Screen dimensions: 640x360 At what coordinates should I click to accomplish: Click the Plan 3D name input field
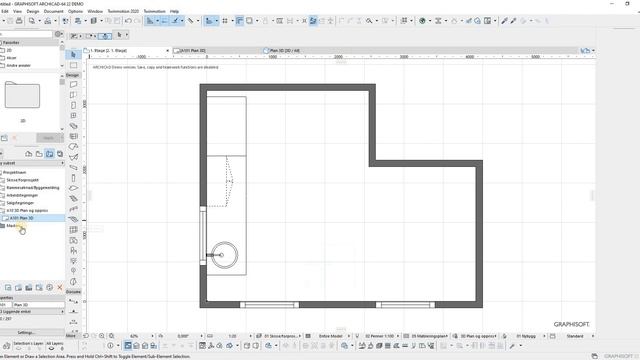click(x=39, y=304)
